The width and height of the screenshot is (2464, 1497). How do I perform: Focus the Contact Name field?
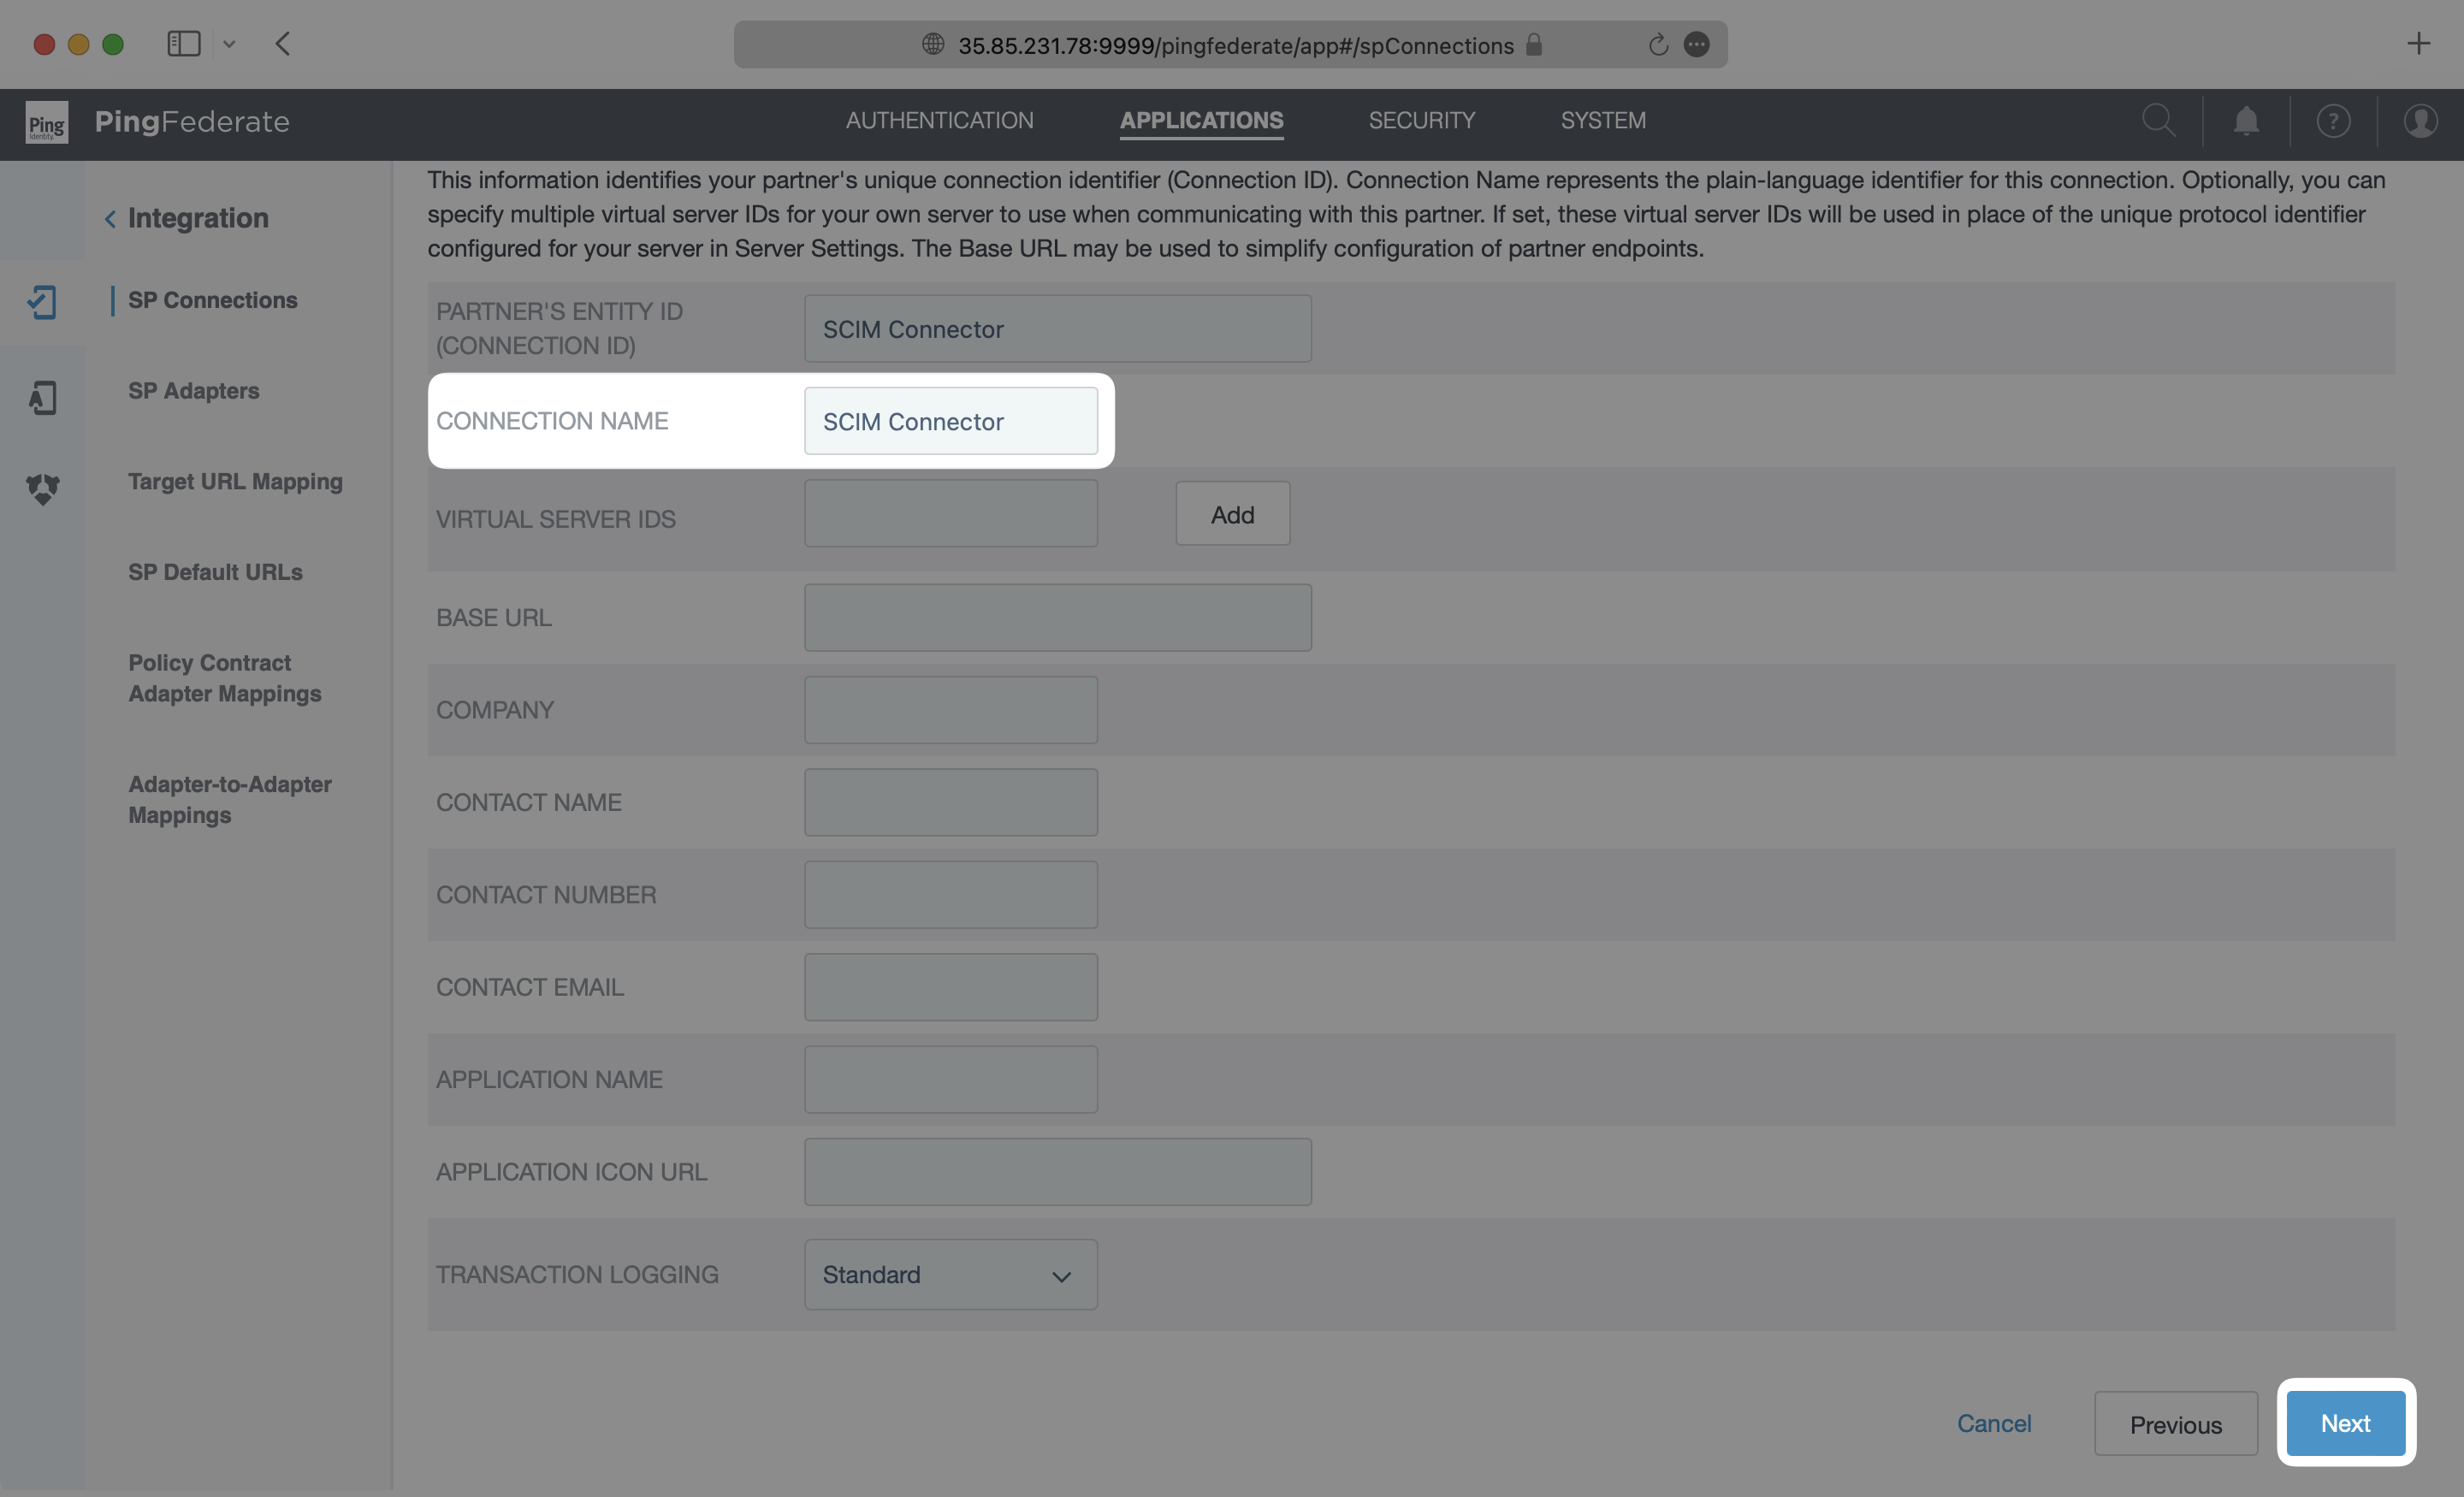click(950, 802)
